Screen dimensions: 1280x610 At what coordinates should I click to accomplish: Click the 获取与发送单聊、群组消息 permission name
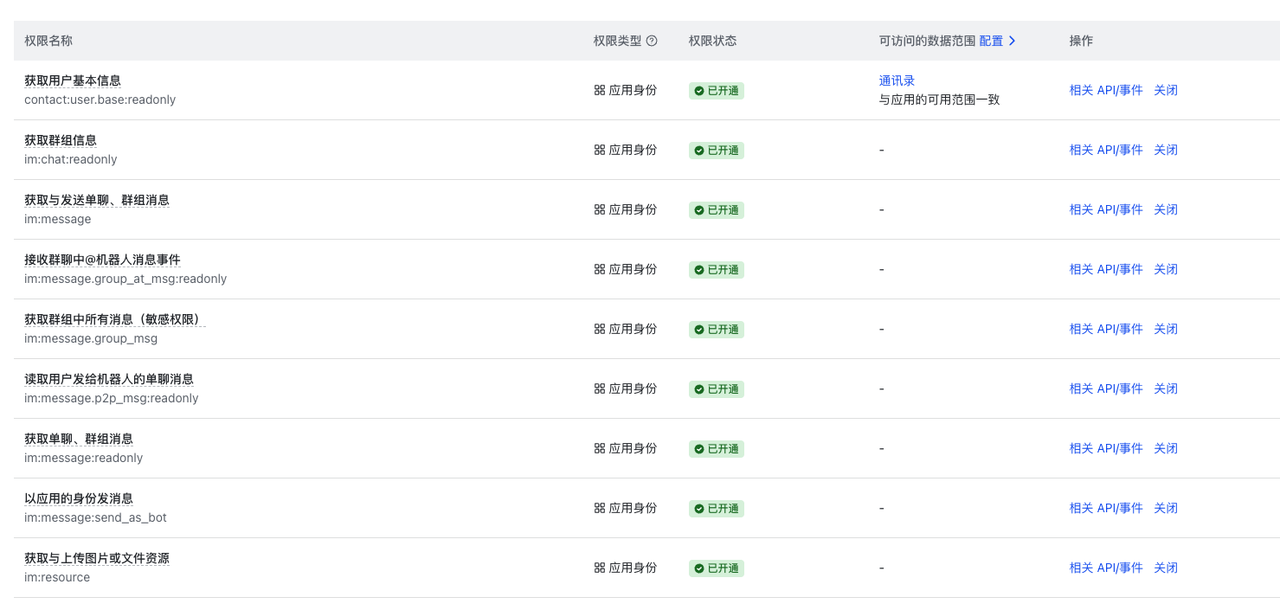click(x=97, y=200)
